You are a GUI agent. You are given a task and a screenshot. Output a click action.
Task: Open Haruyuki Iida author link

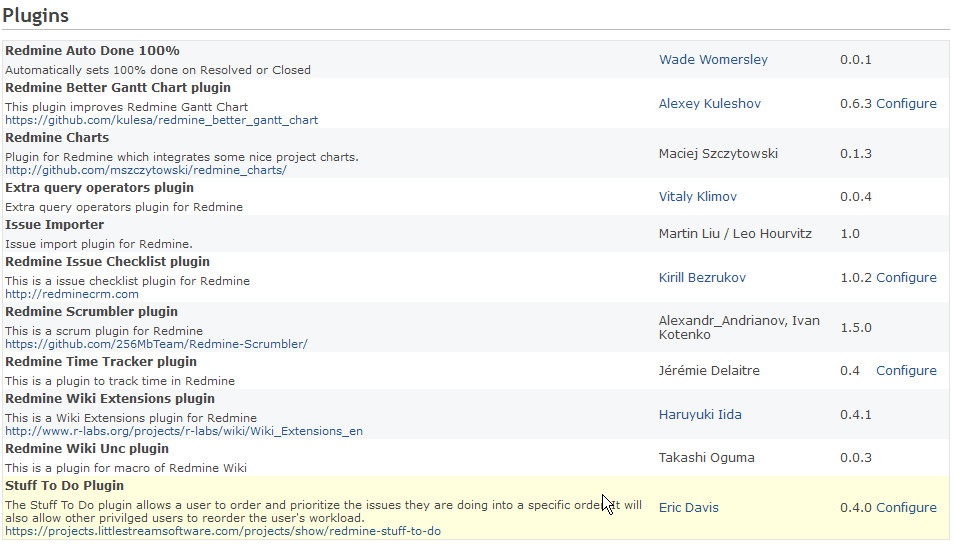coord(700,415)
